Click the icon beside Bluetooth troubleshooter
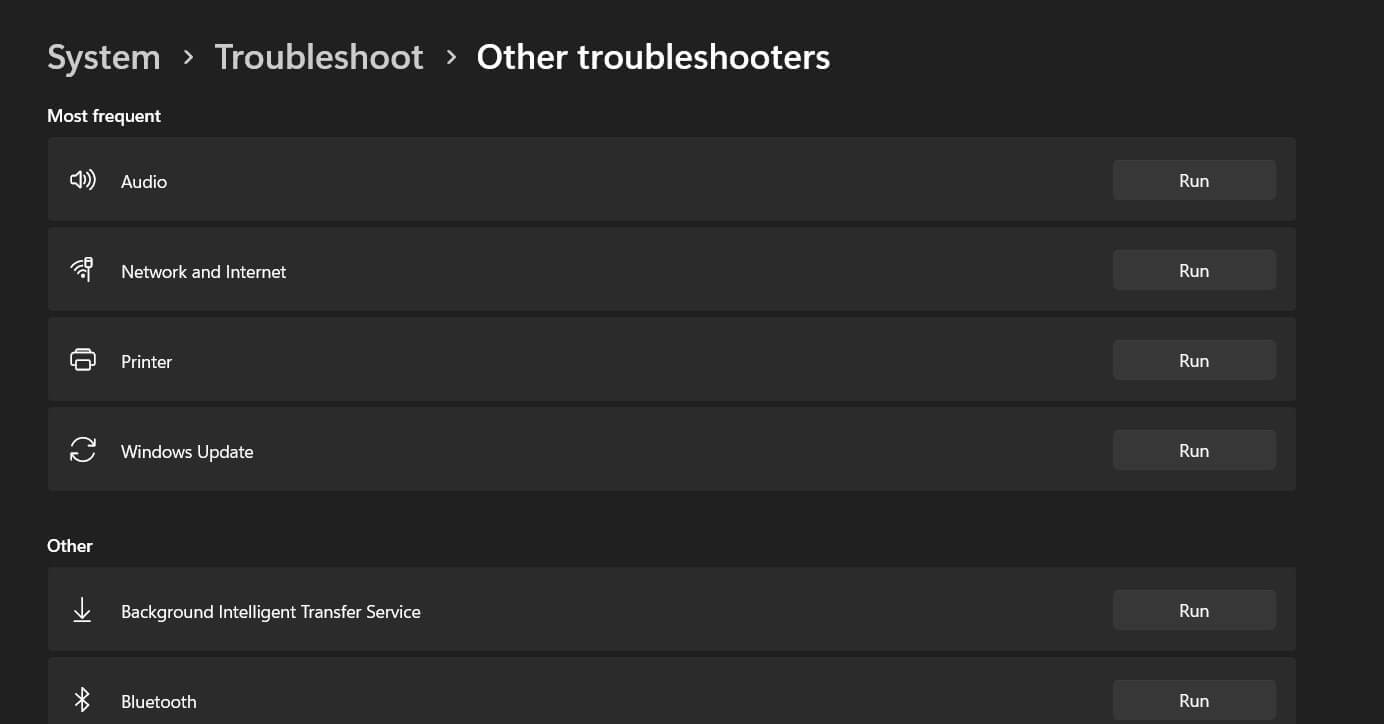This screenshot has height=724, width=1384. (83, 700)
